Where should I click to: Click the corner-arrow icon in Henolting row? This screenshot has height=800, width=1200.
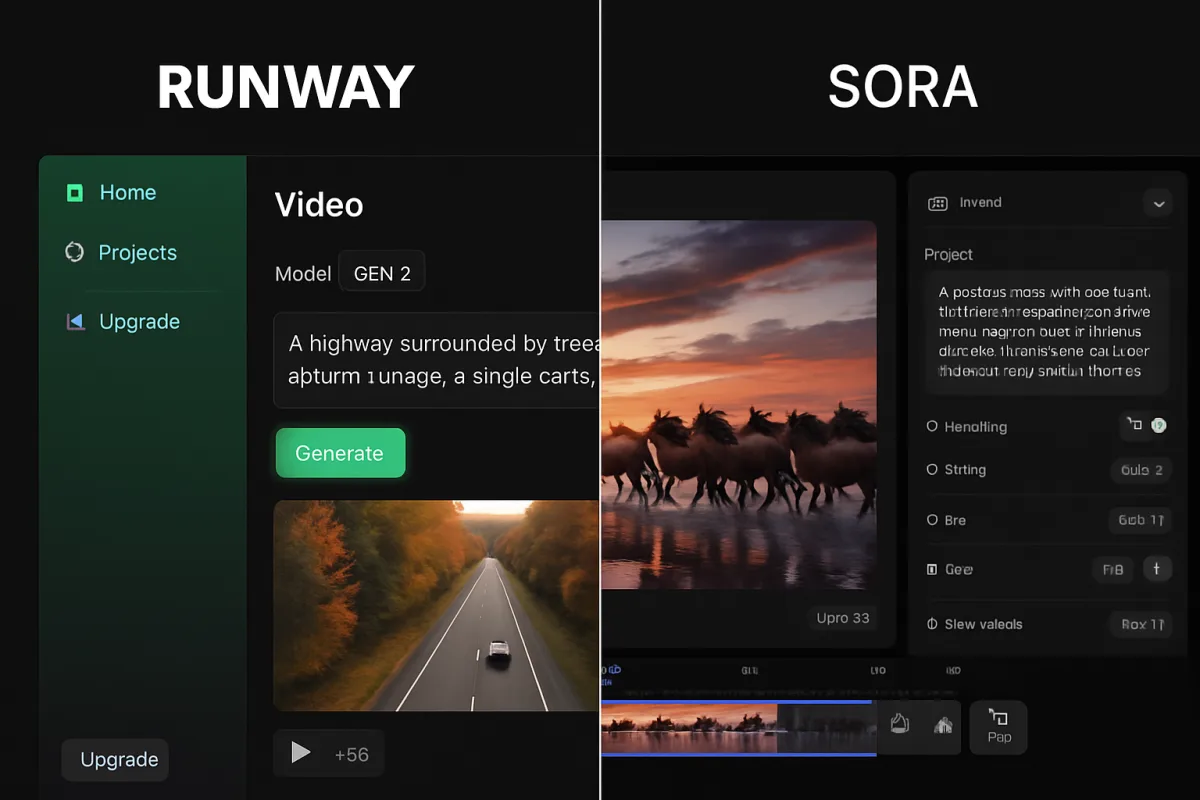pos(1135,425)
